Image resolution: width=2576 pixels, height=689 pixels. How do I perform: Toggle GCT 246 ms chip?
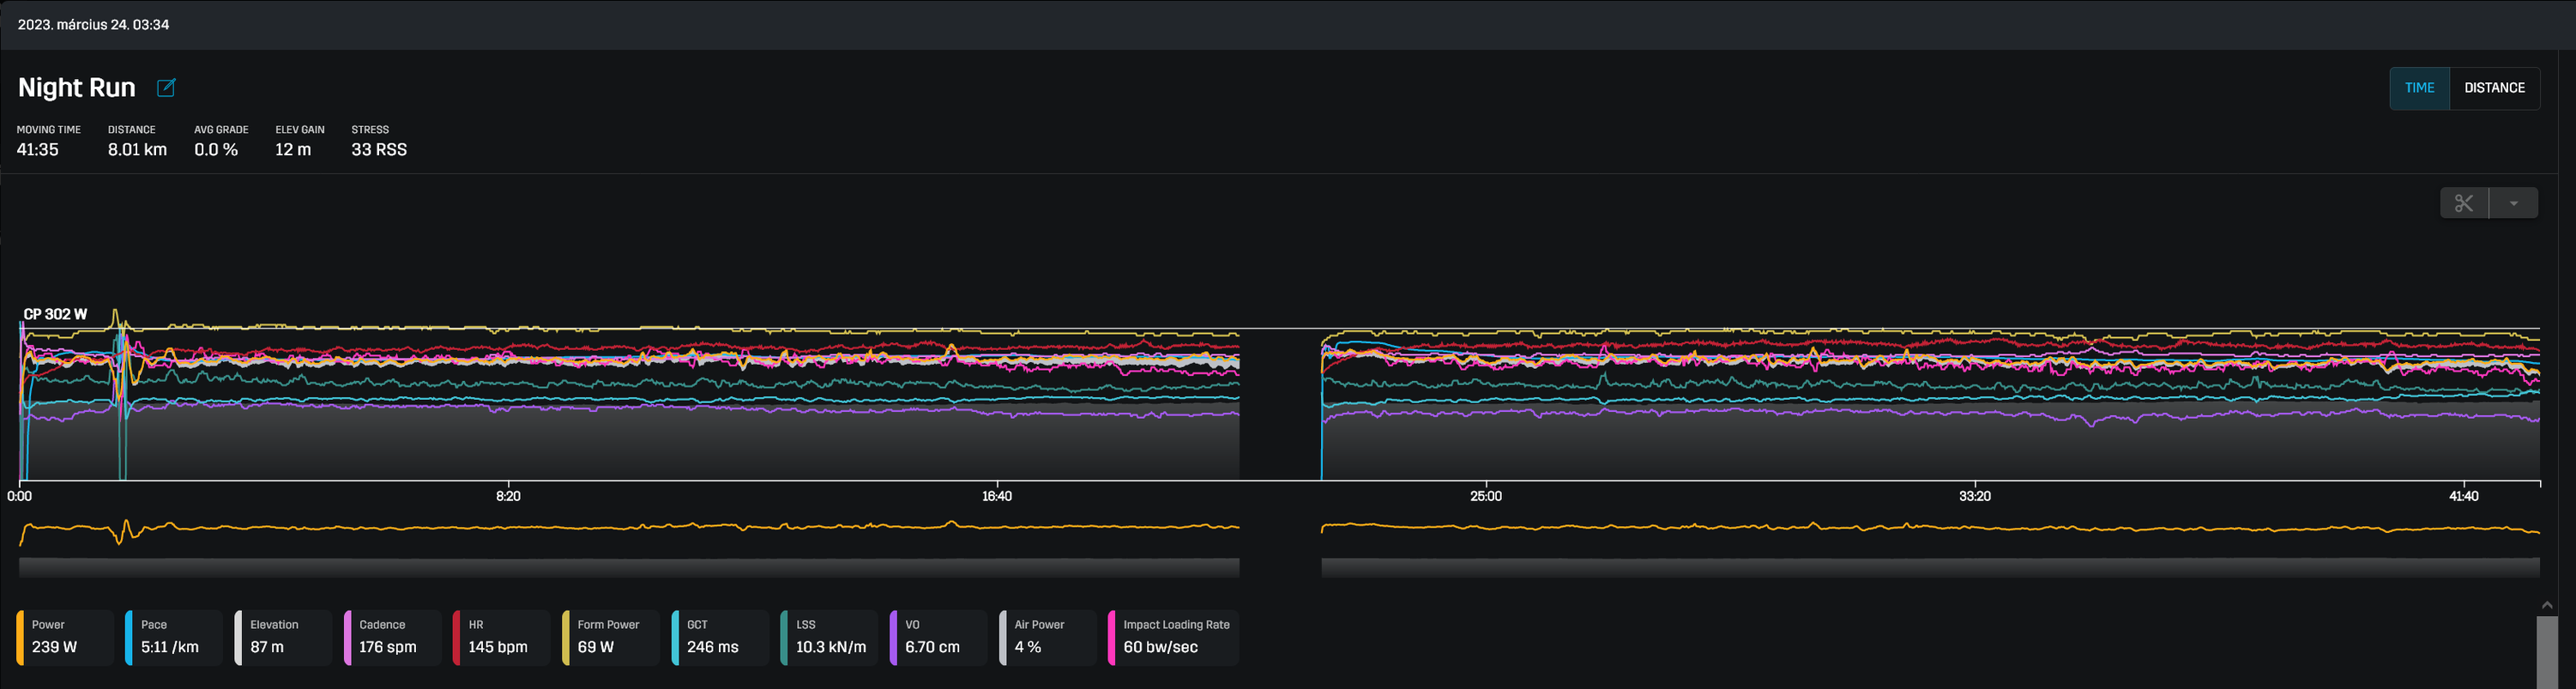[720, 637]
